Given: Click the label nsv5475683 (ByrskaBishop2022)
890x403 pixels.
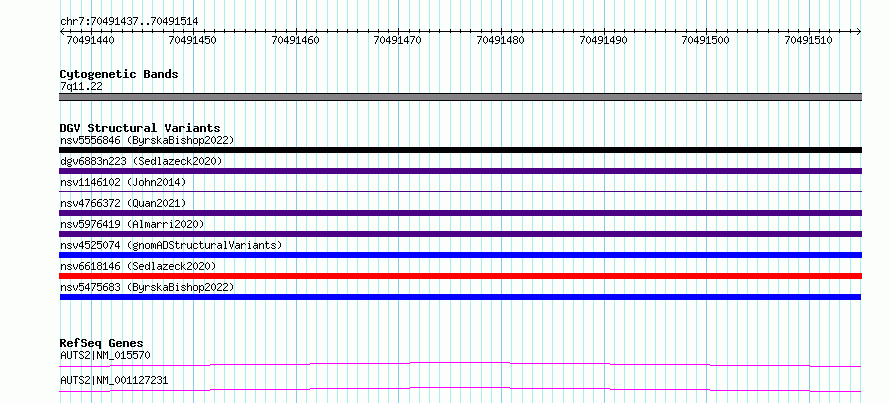Looking at the screenshot, I should 147,287.
